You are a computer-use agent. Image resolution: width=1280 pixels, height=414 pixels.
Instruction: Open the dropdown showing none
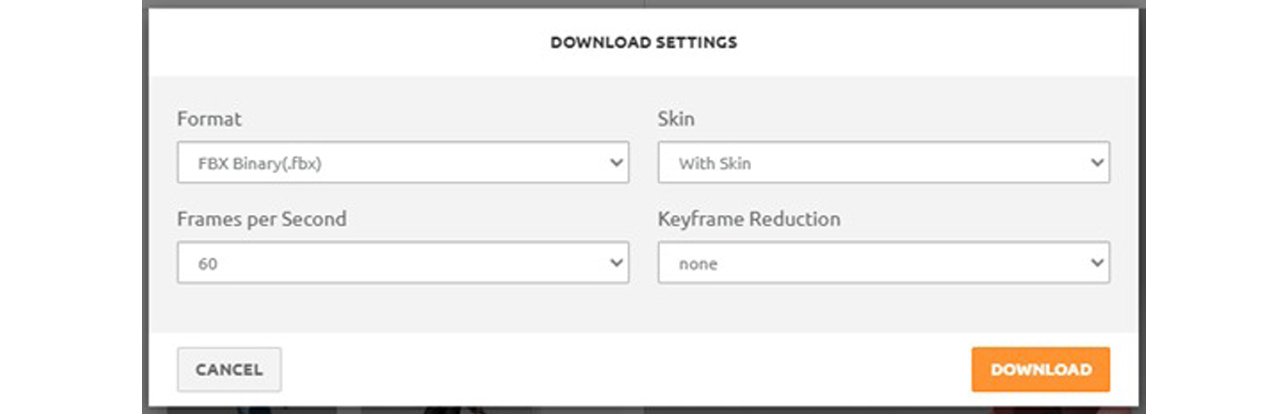point(870,263)
